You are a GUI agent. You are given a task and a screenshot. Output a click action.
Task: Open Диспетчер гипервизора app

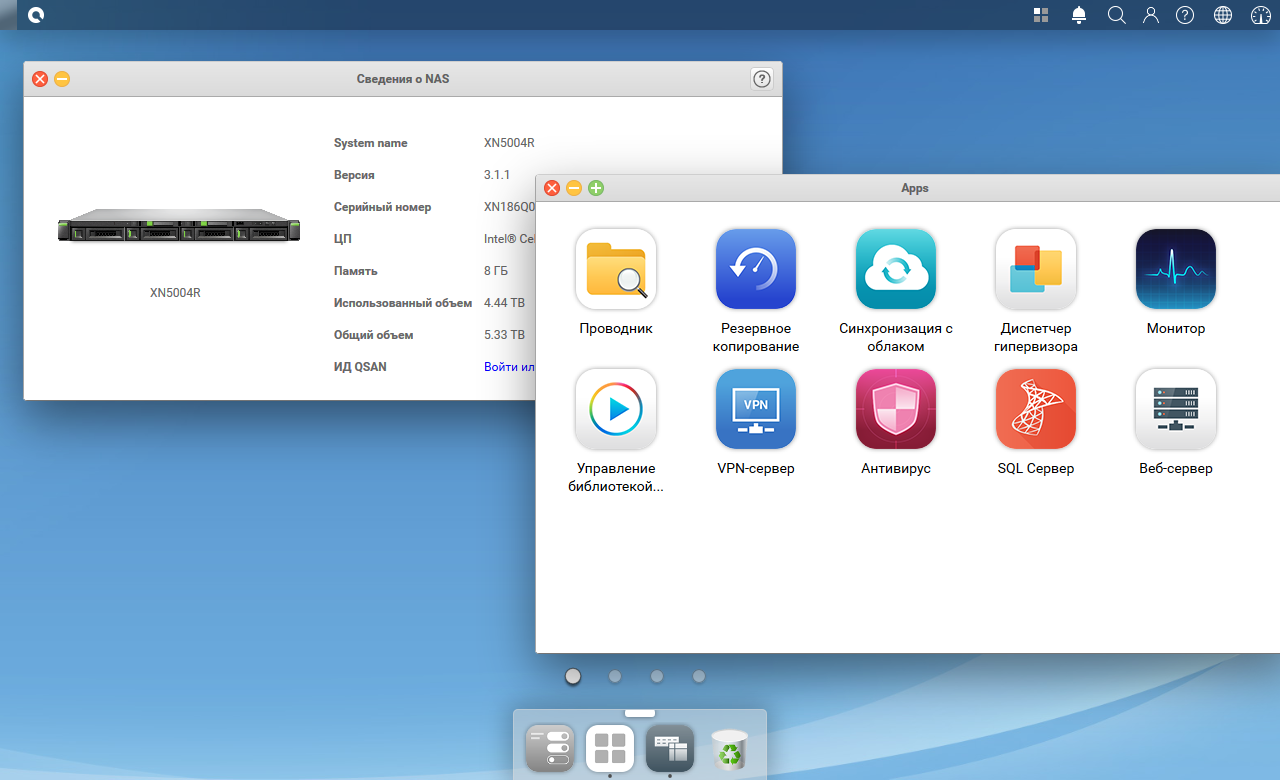point(1036,269)
